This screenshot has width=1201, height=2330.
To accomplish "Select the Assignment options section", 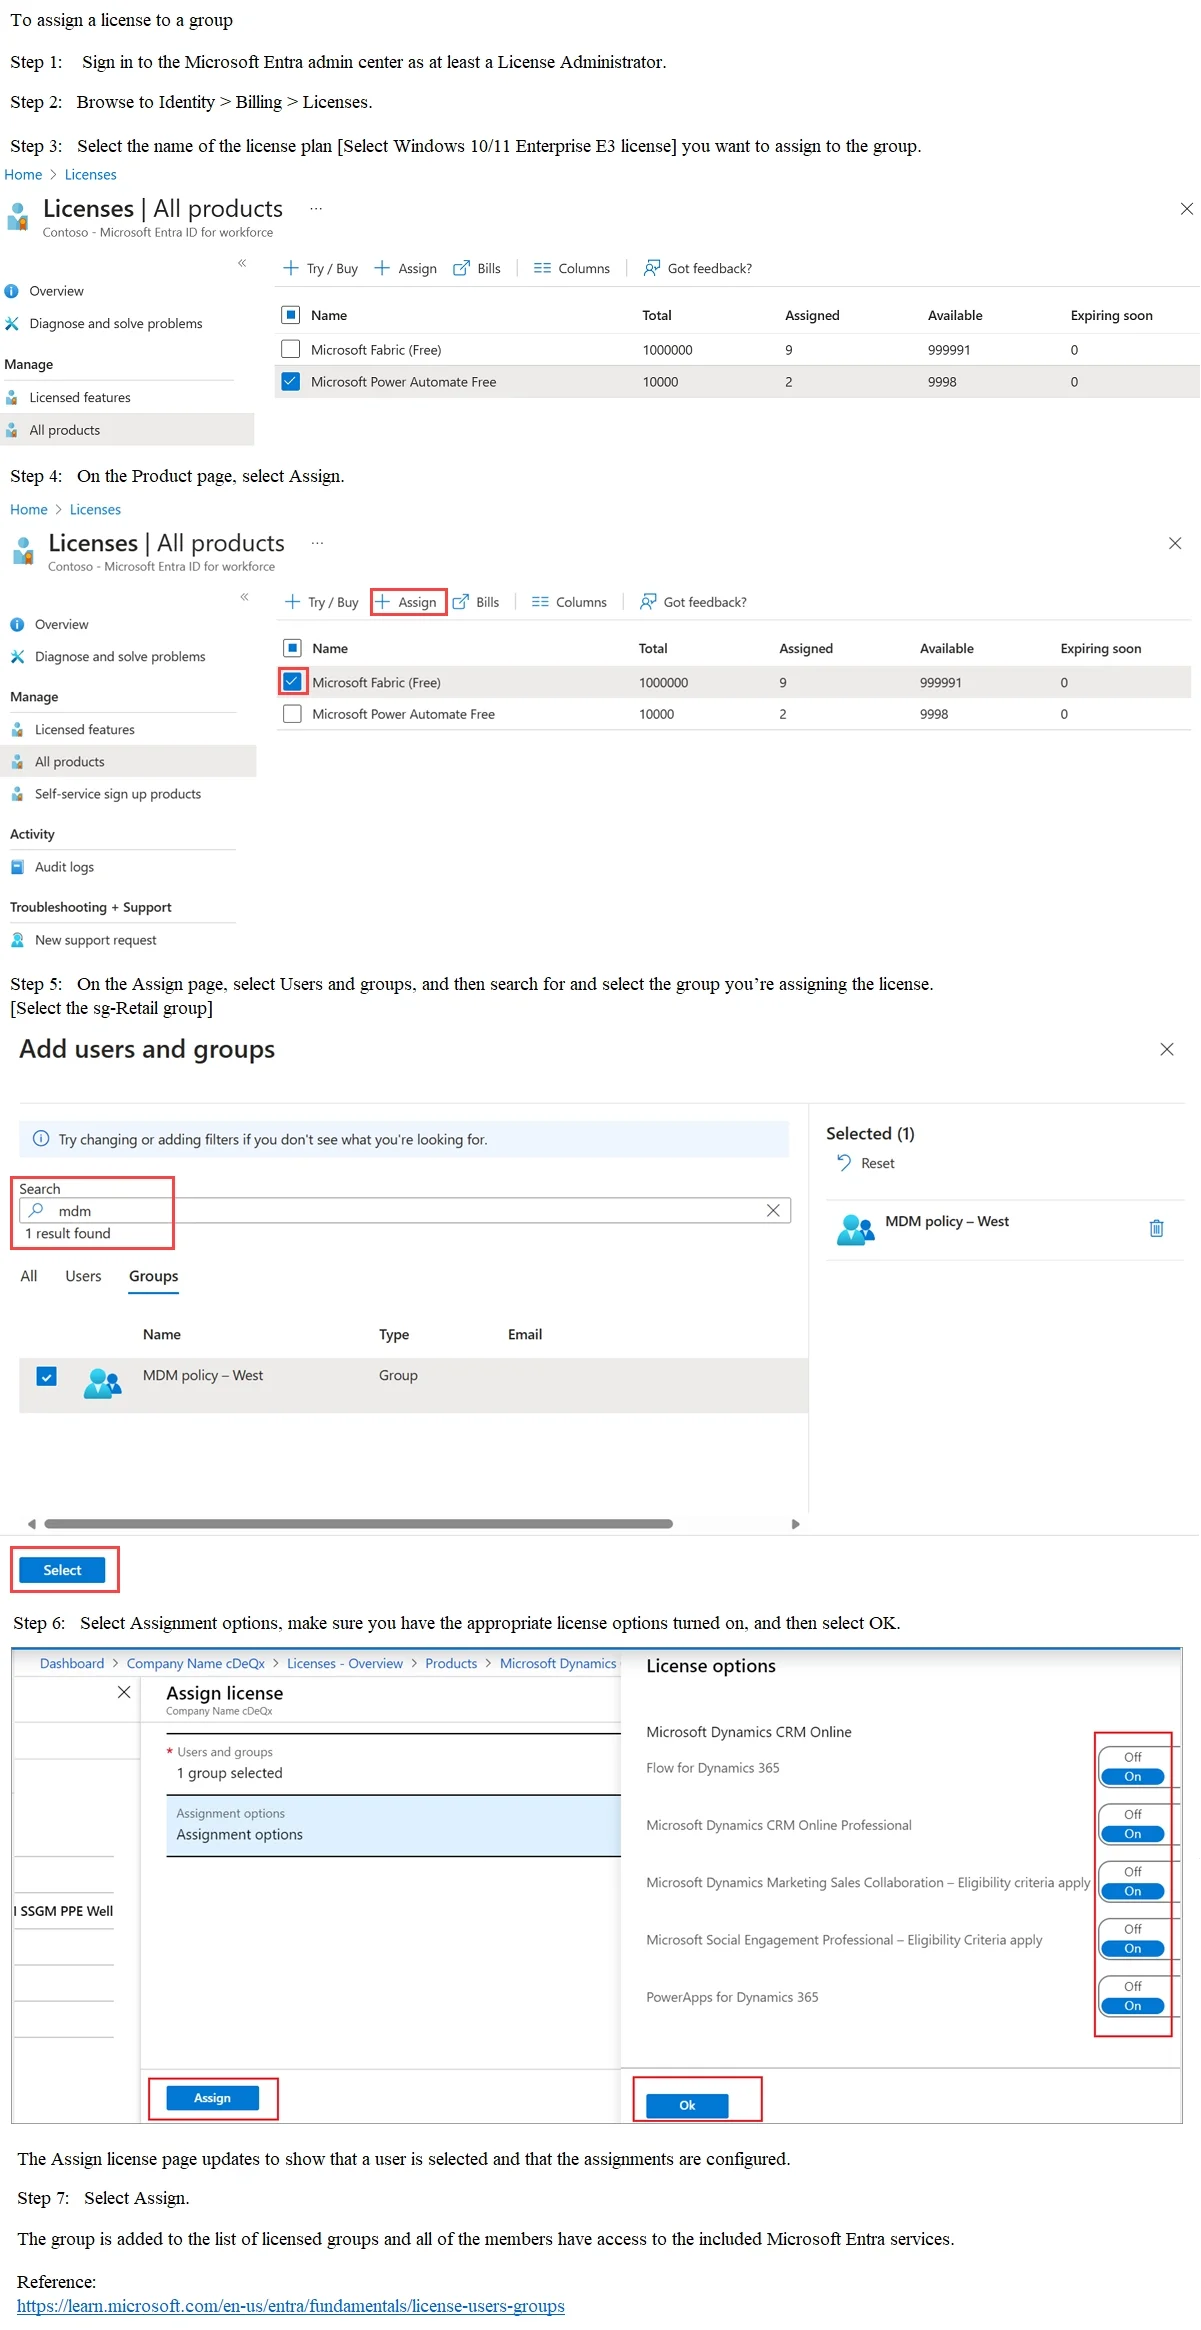I will 393,1825.
